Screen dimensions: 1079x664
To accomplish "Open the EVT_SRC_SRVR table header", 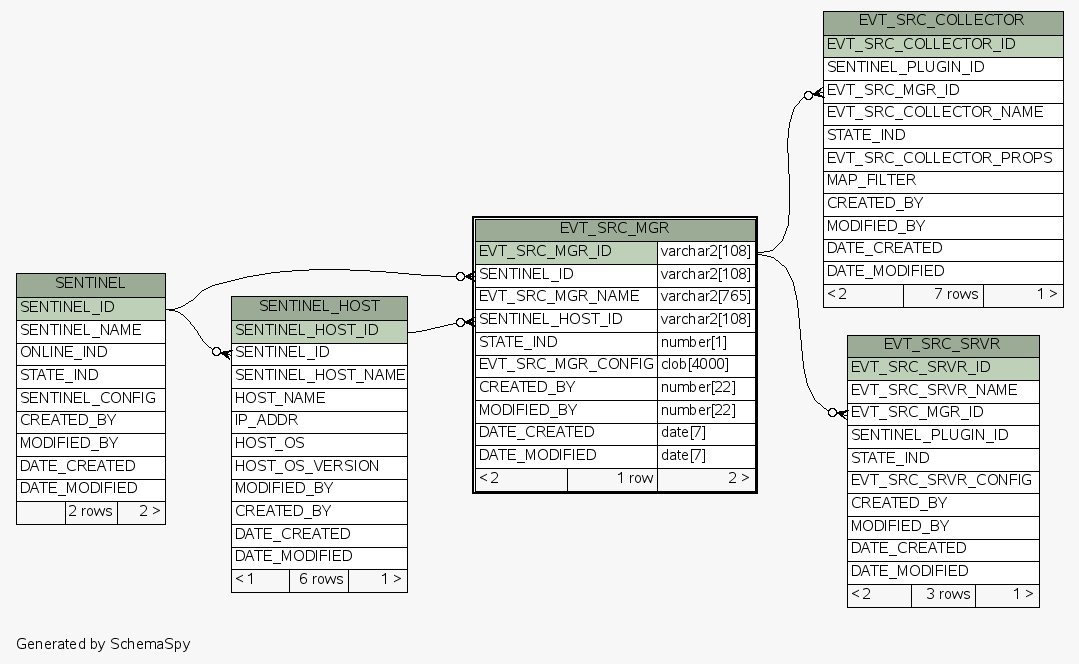I will click(x=942, y=345).
